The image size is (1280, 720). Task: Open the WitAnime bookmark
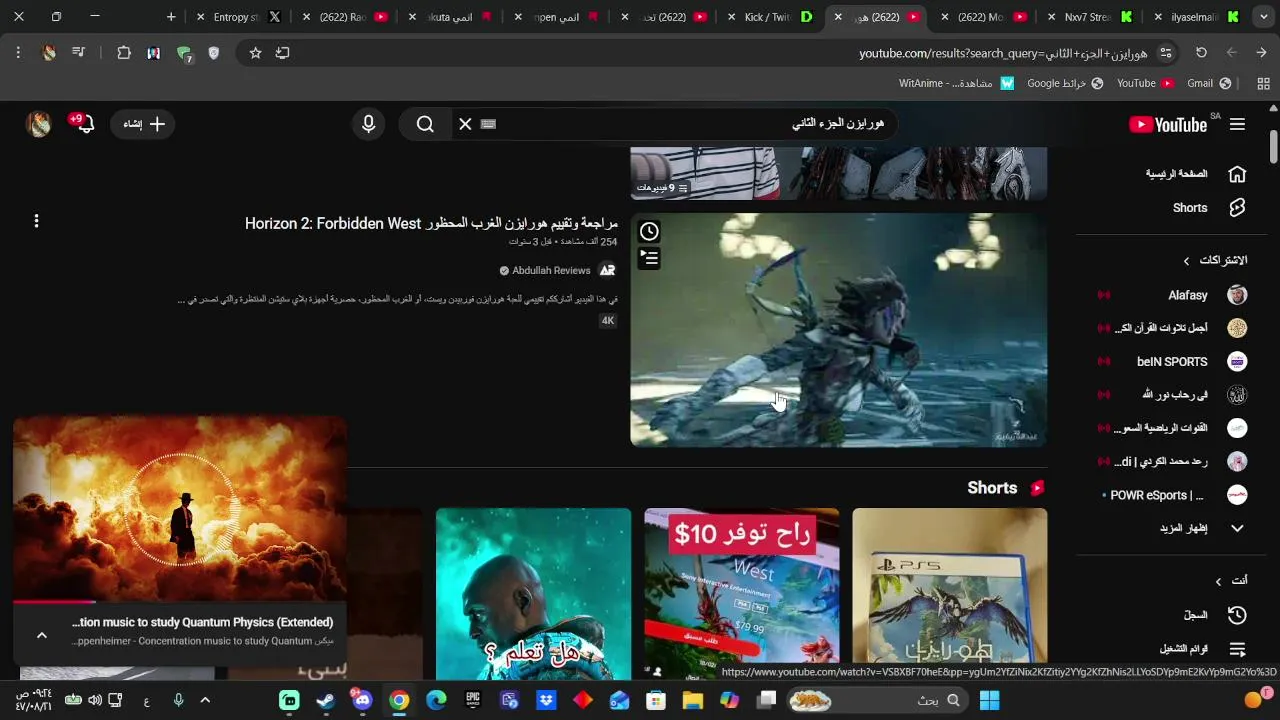pyautogui.click(x=956, y=84)
